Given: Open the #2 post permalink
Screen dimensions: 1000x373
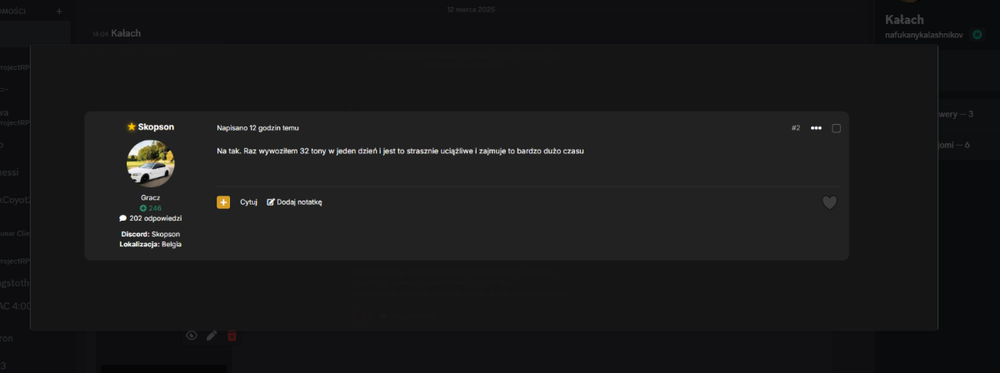Looking at the screenshot, I should [x=796, y=128].
